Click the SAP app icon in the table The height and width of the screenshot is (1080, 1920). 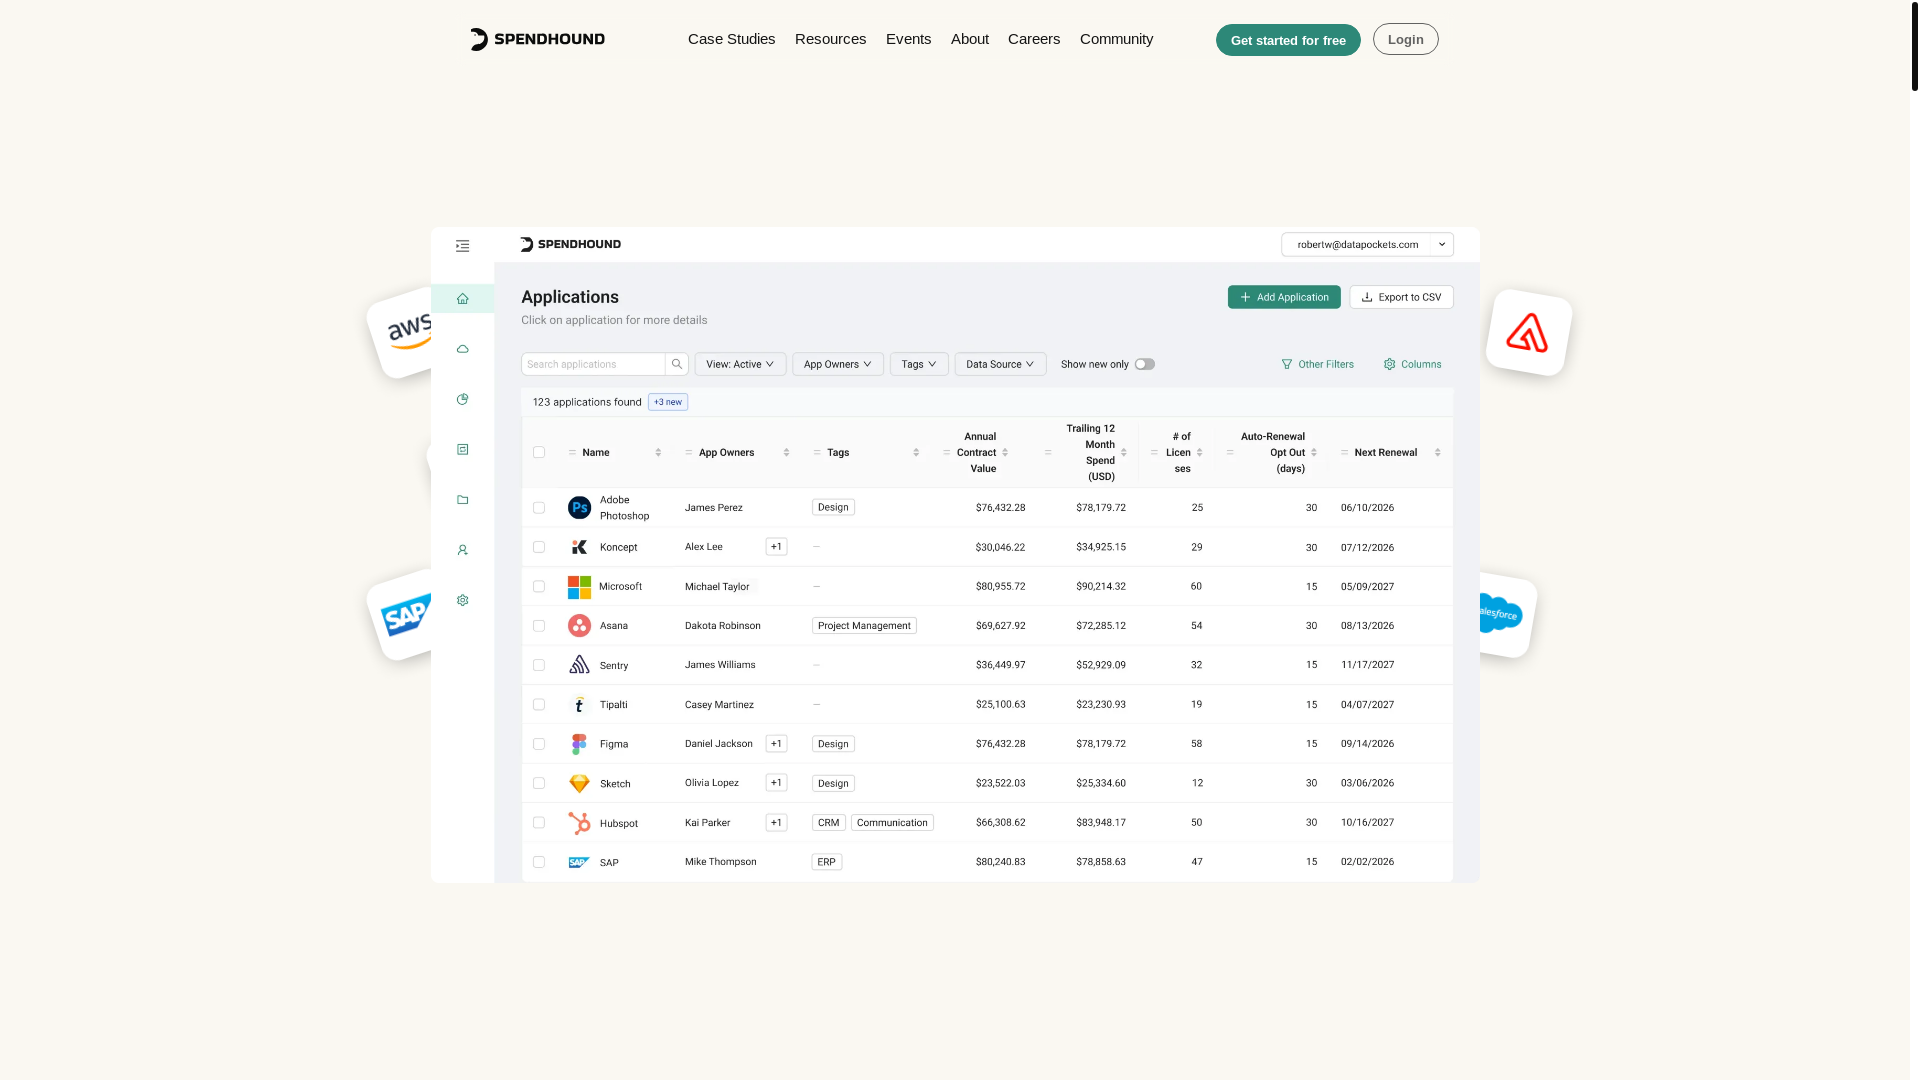point(579,862)
